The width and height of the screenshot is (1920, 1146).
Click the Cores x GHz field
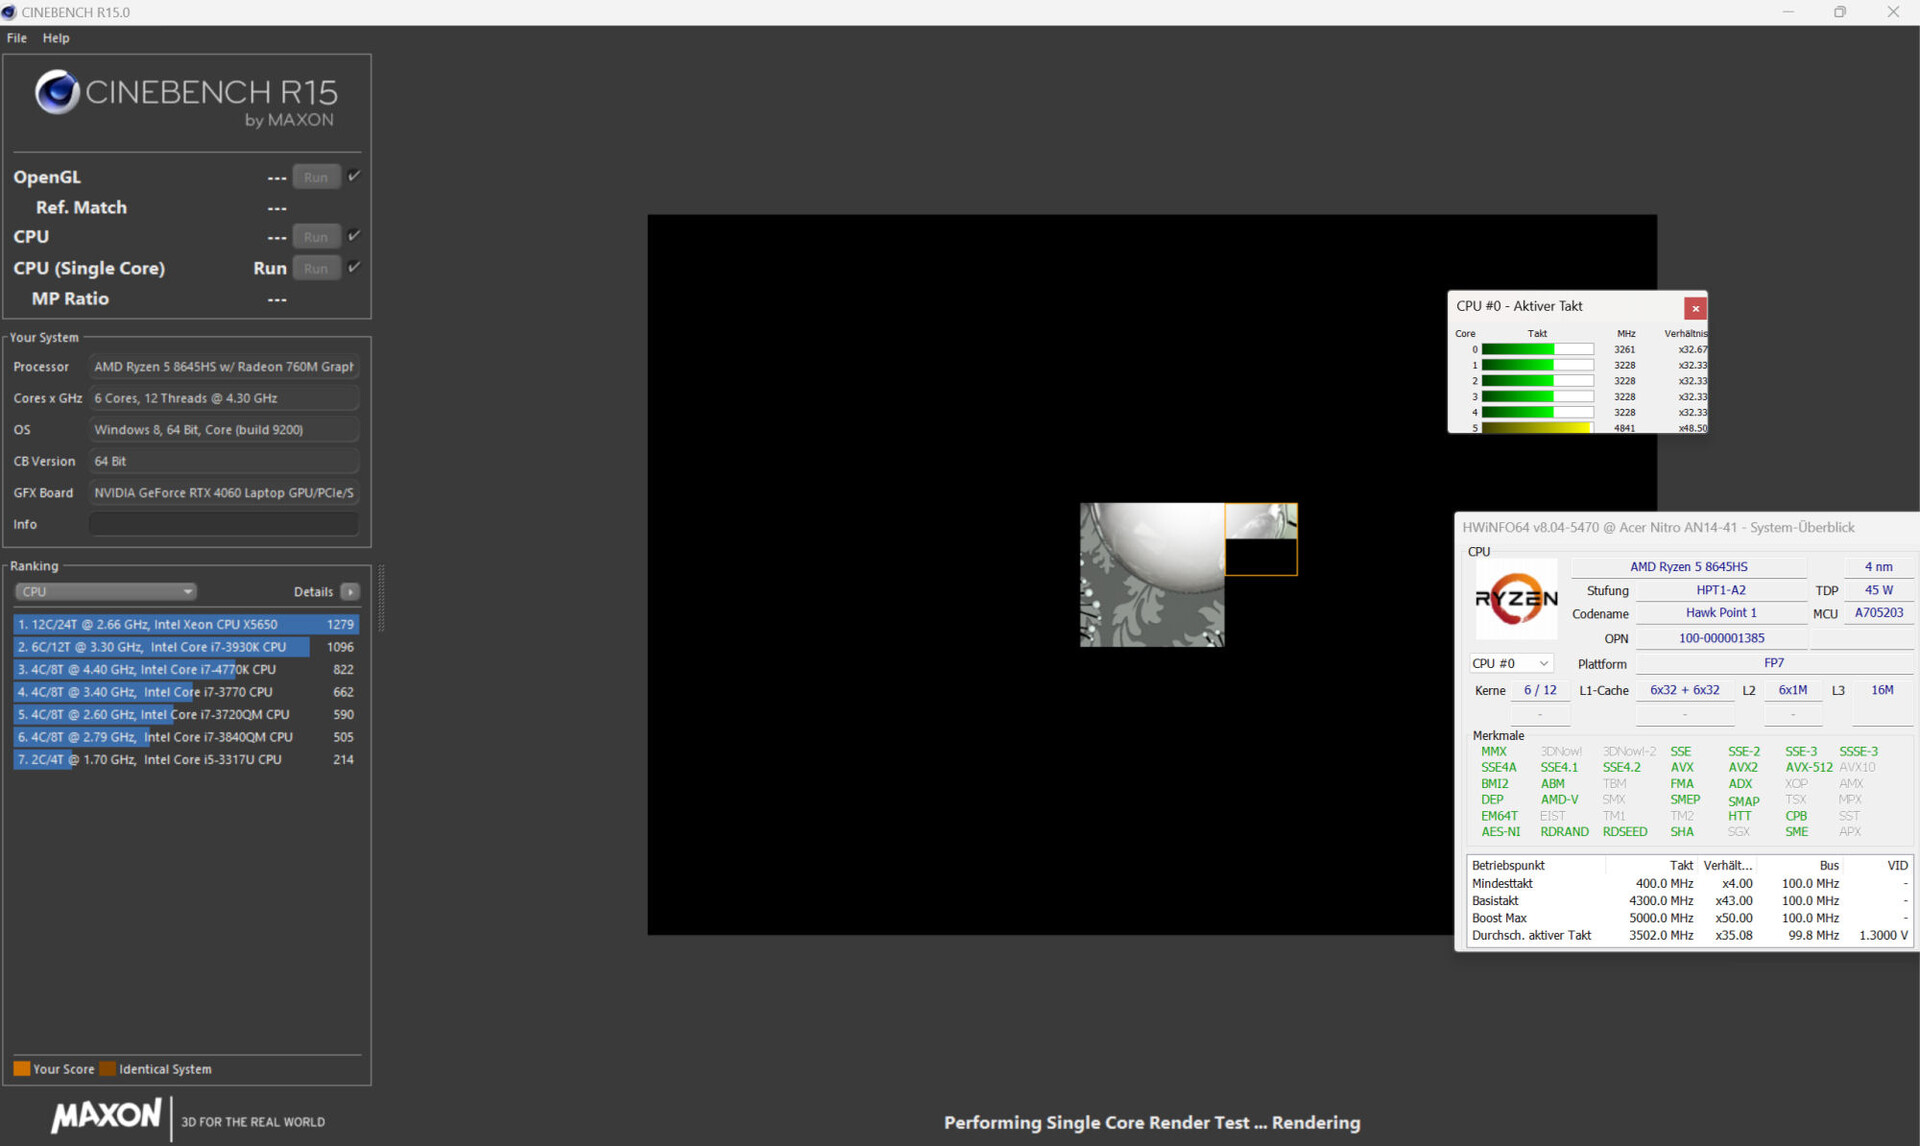(224, 398)
